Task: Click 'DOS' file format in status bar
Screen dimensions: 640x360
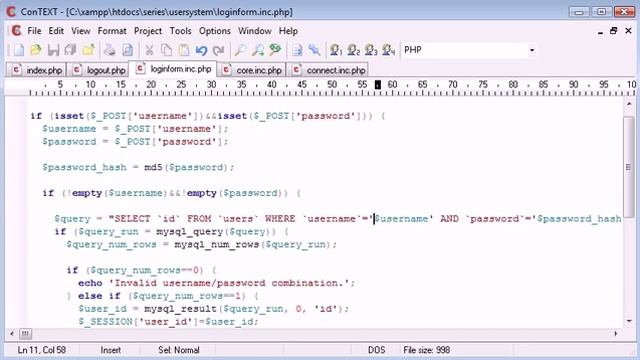Action: 376,350
